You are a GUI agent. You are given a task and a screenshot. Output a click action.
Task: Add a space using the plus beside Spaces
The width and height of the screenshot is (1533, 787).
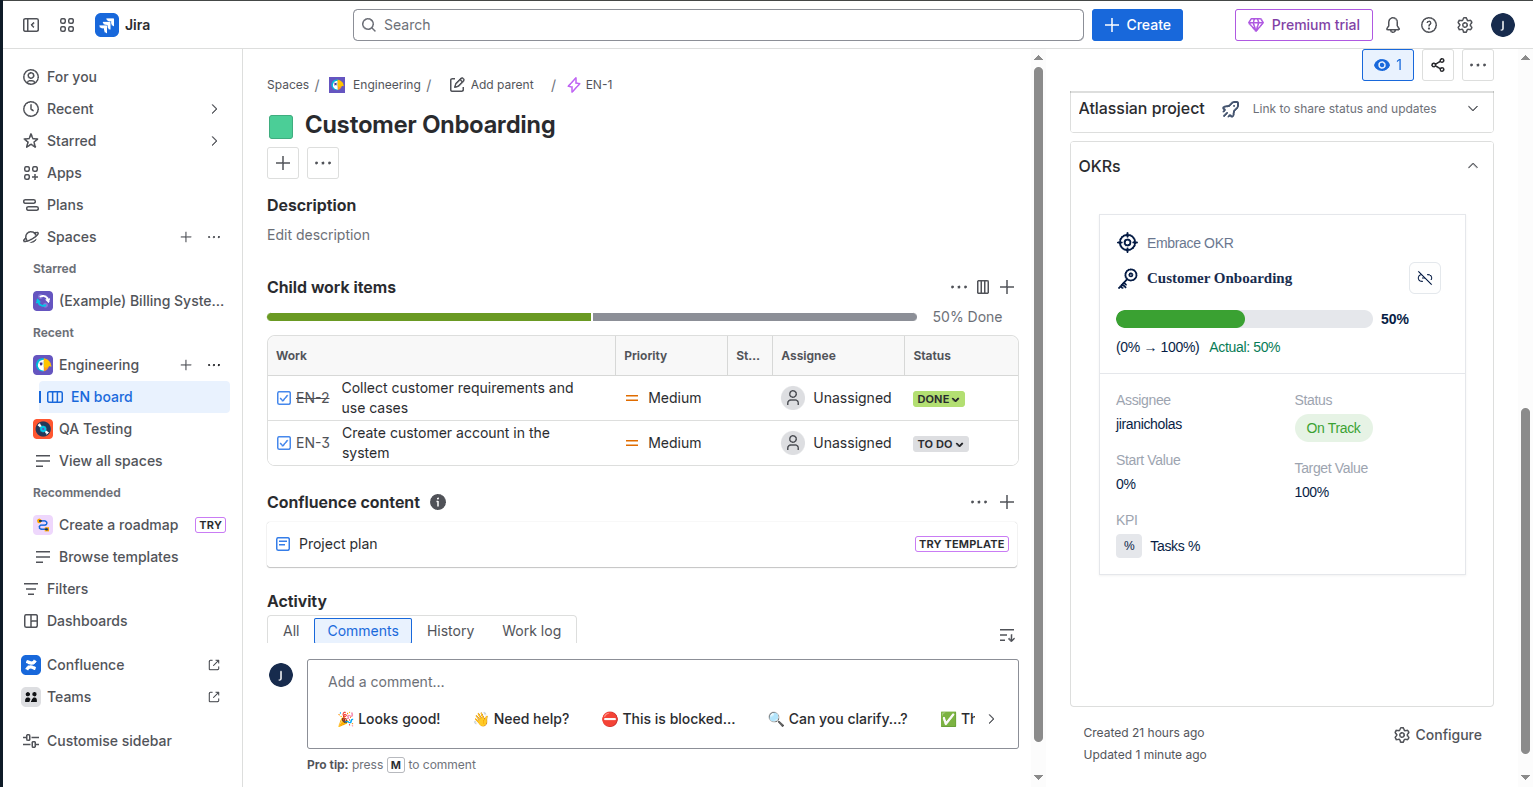tap(186, 237)
